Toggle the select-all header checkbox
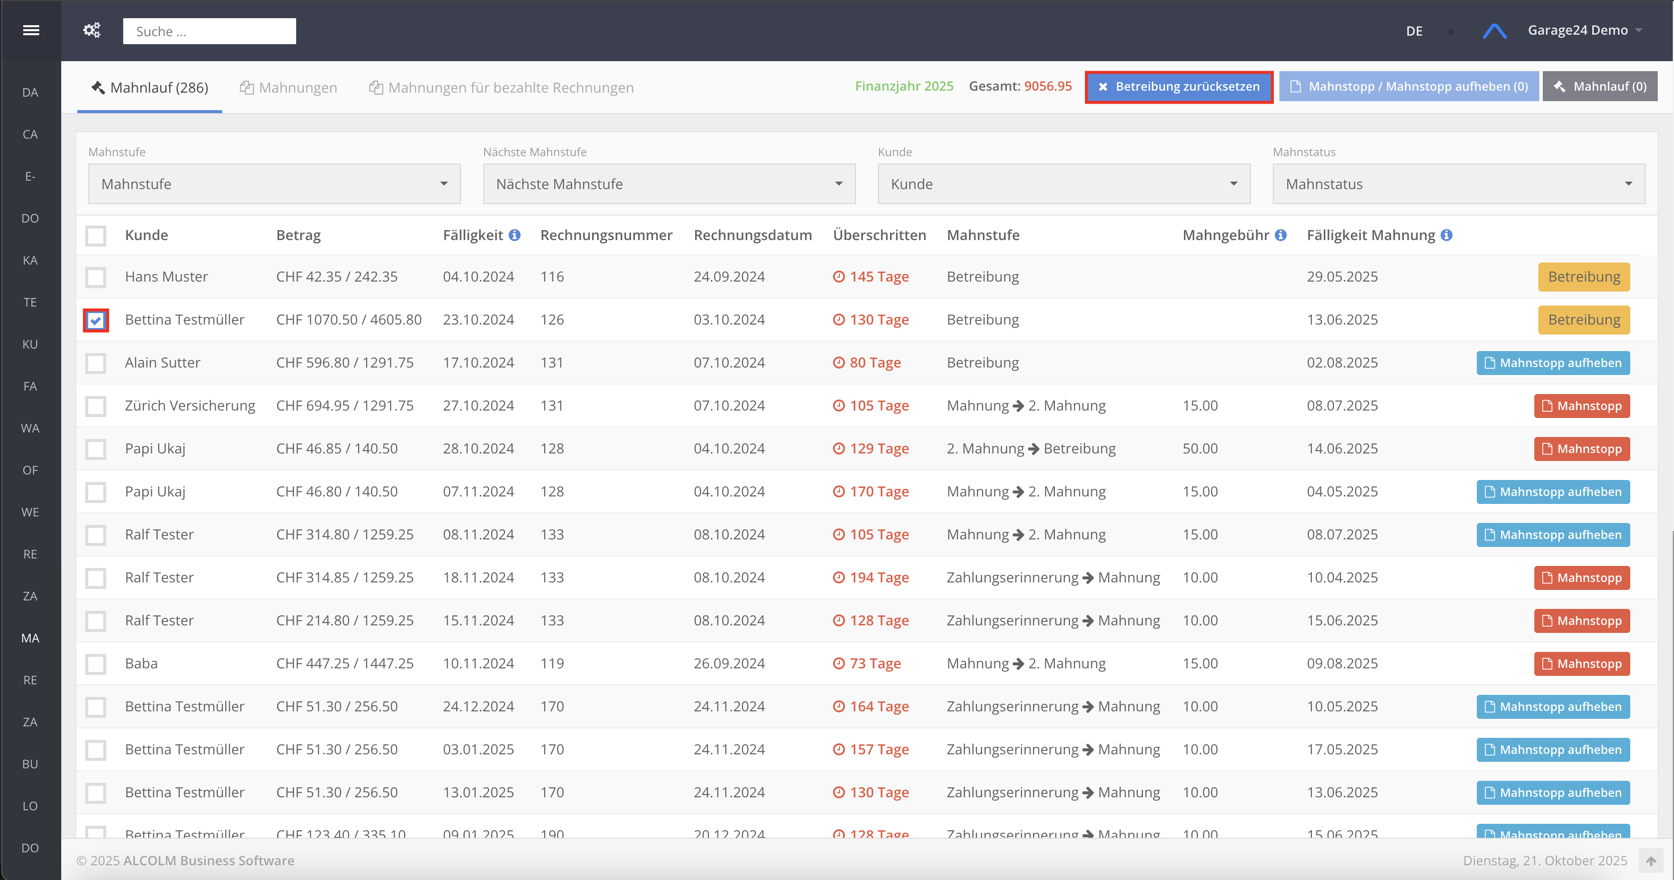This screenshot has height=880, width=1674. pos(96,236)
